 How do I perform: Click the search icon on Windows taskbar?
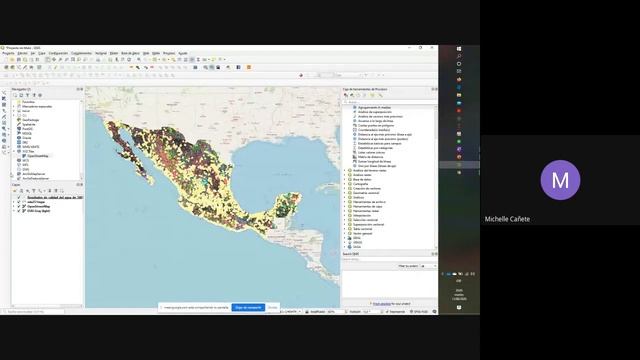(x=459, y=56)
